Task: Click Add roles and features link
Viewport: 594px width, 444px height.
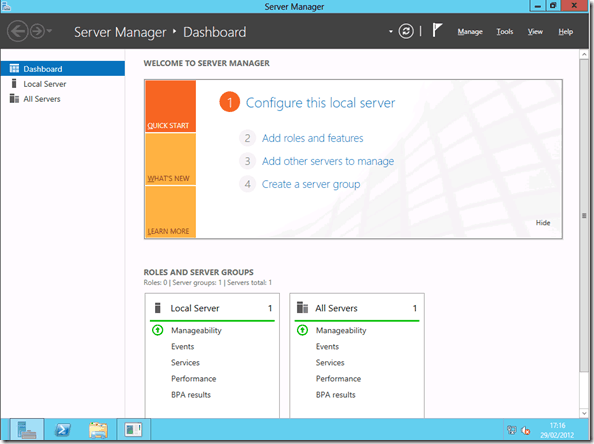Action: (x=313, y=138)
